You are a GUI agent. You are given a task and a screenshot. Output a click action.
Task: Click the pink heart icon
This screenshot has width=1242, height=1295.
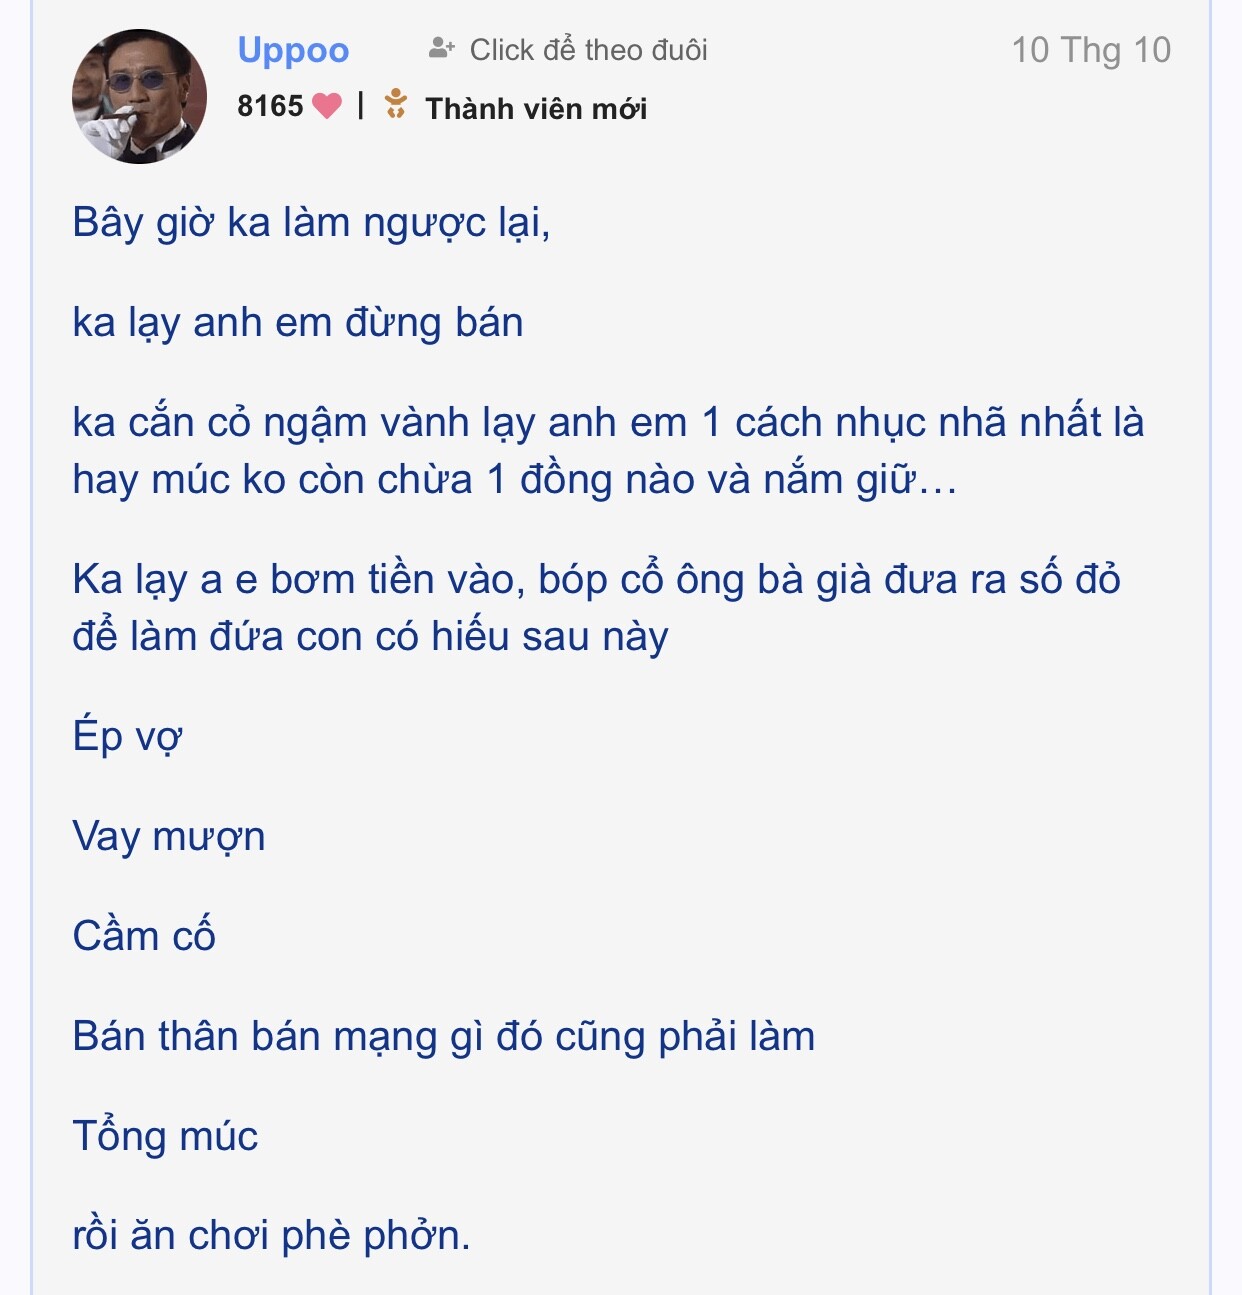(x=327, y=106)
